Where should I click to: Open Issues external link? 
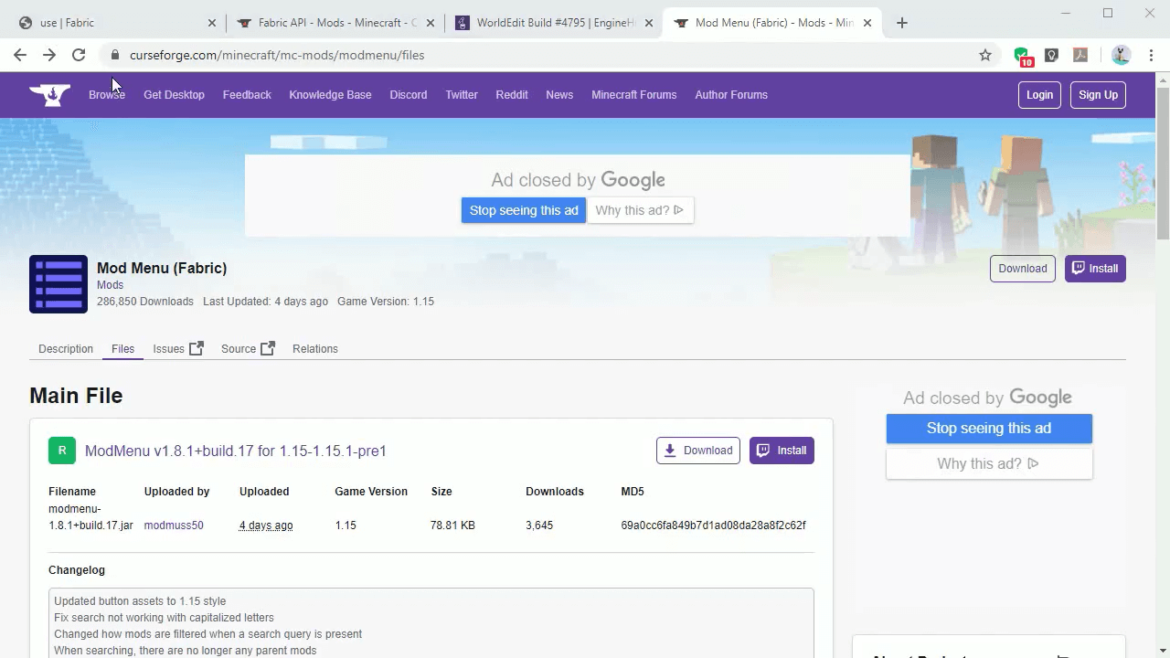pyautogui.click(x=177, y=349)
